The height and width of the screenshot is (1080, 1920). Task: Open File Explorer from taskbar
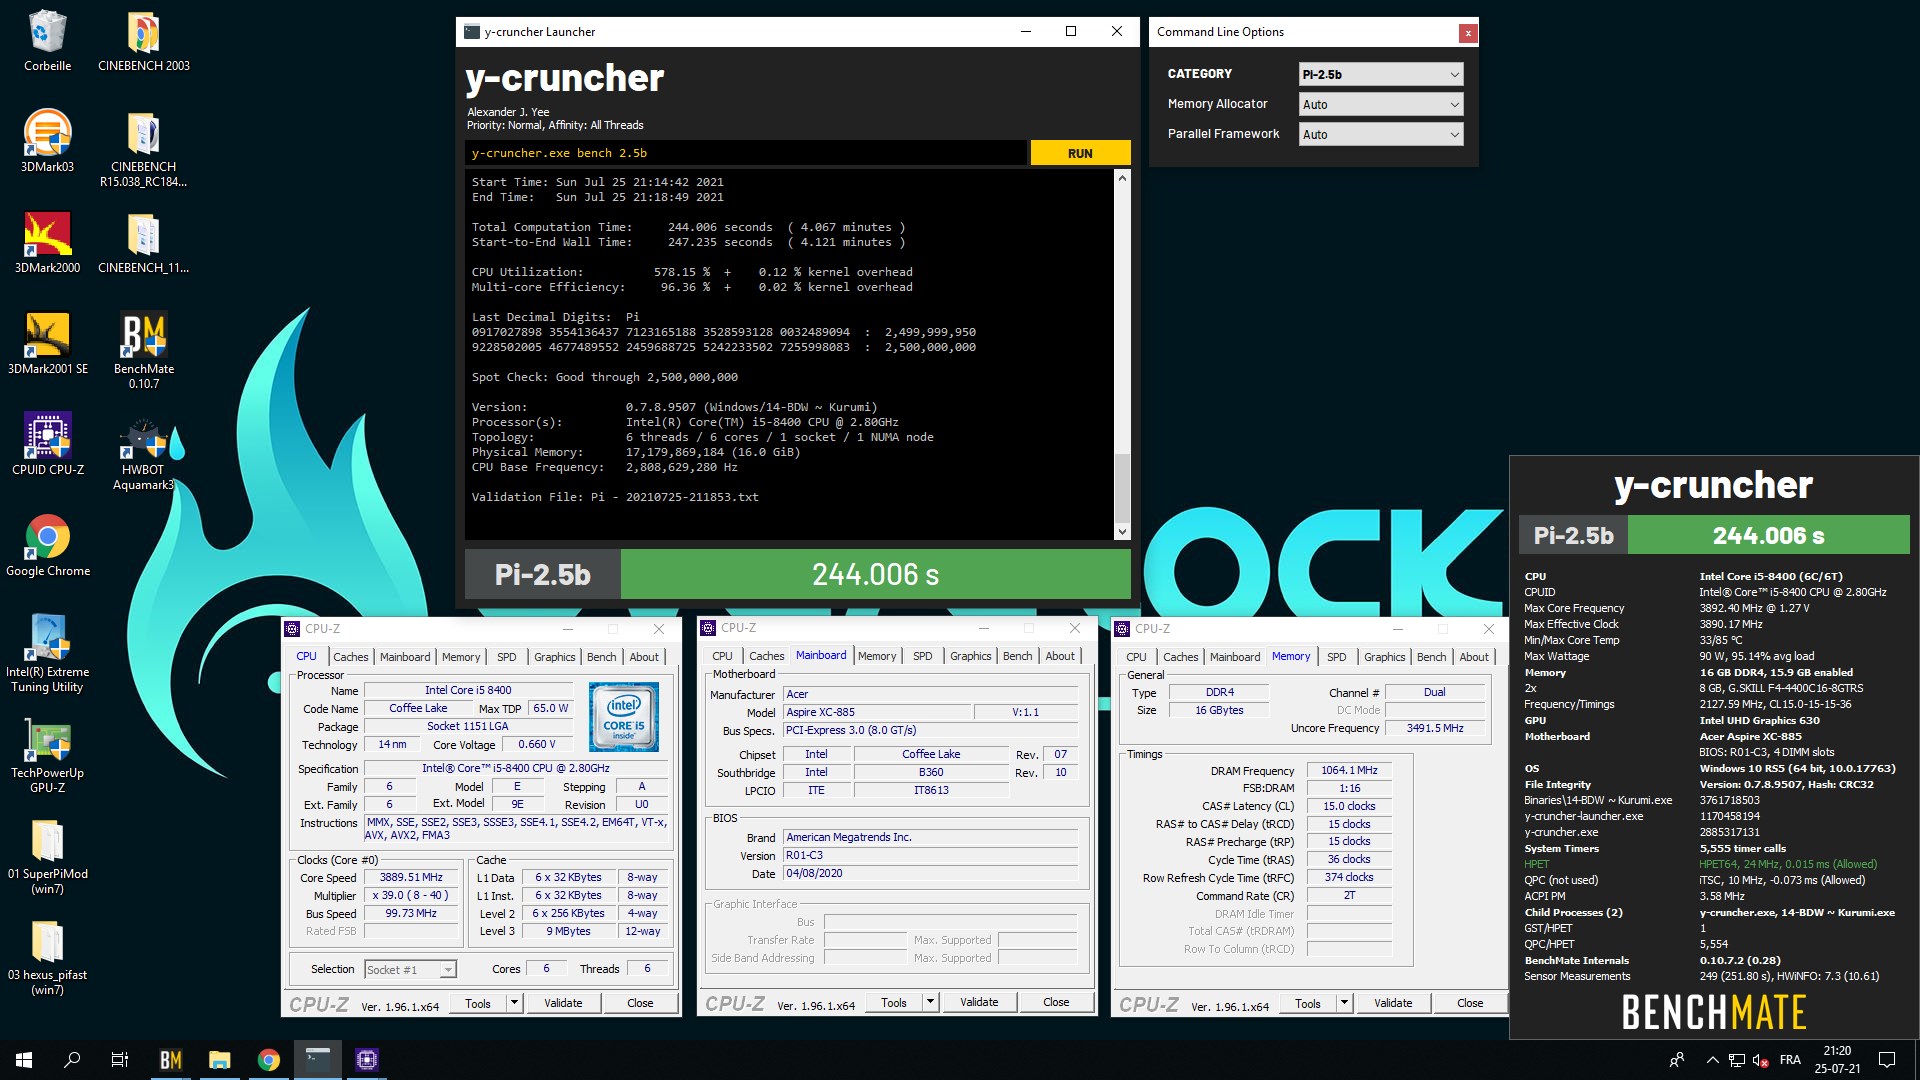click(x=220, y=1060)
